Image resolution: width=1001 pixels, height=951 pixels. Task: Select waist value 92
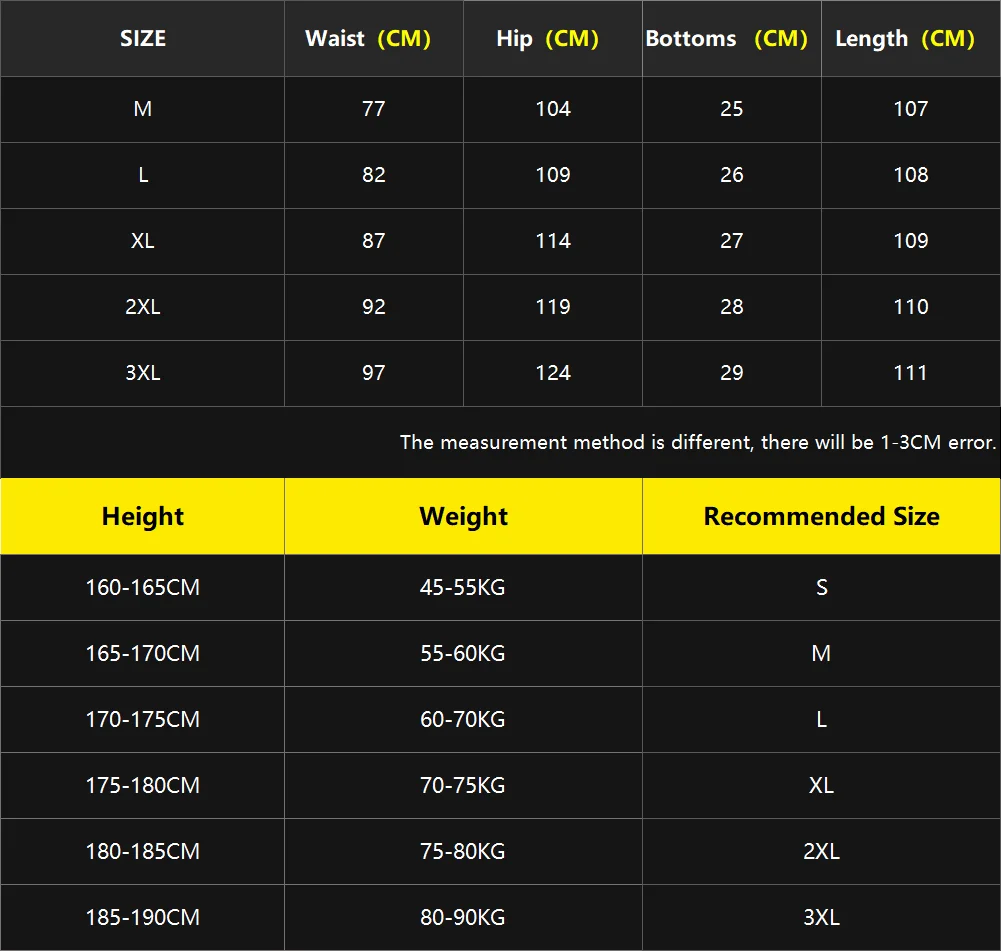[x=373, y=307]
